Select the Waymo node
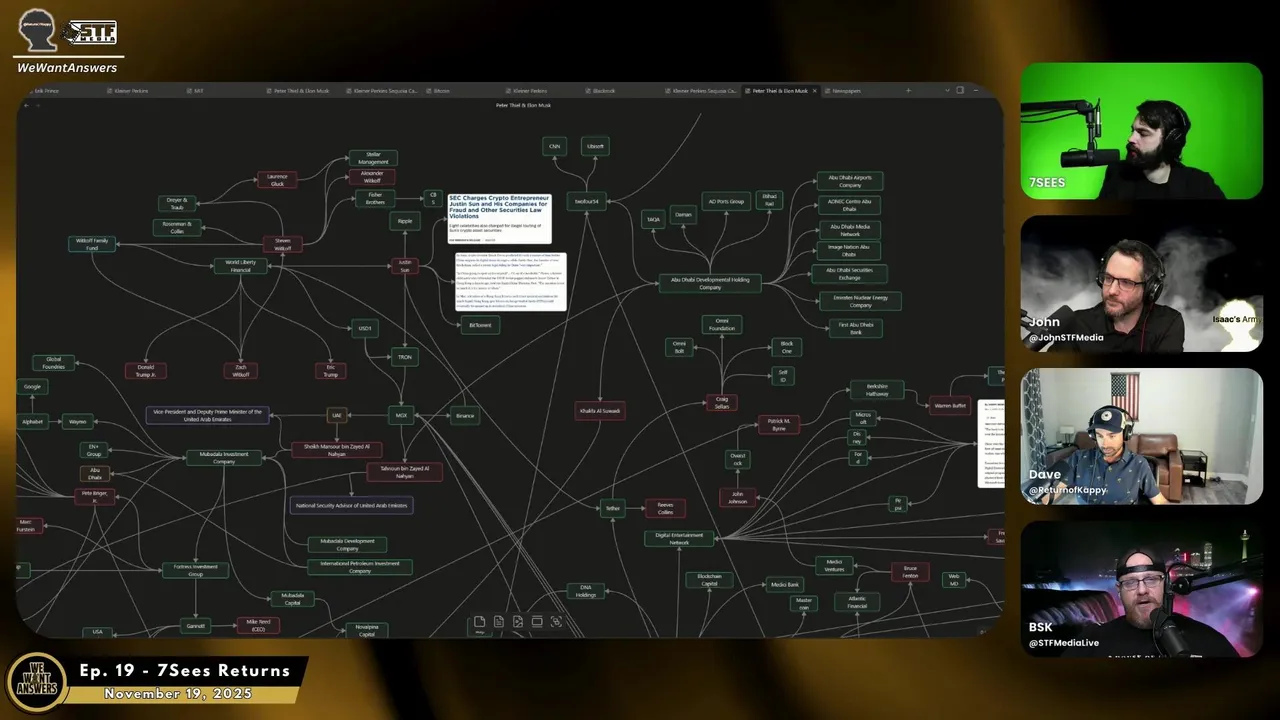The image size is (1280, 720). tap(78, 422)
